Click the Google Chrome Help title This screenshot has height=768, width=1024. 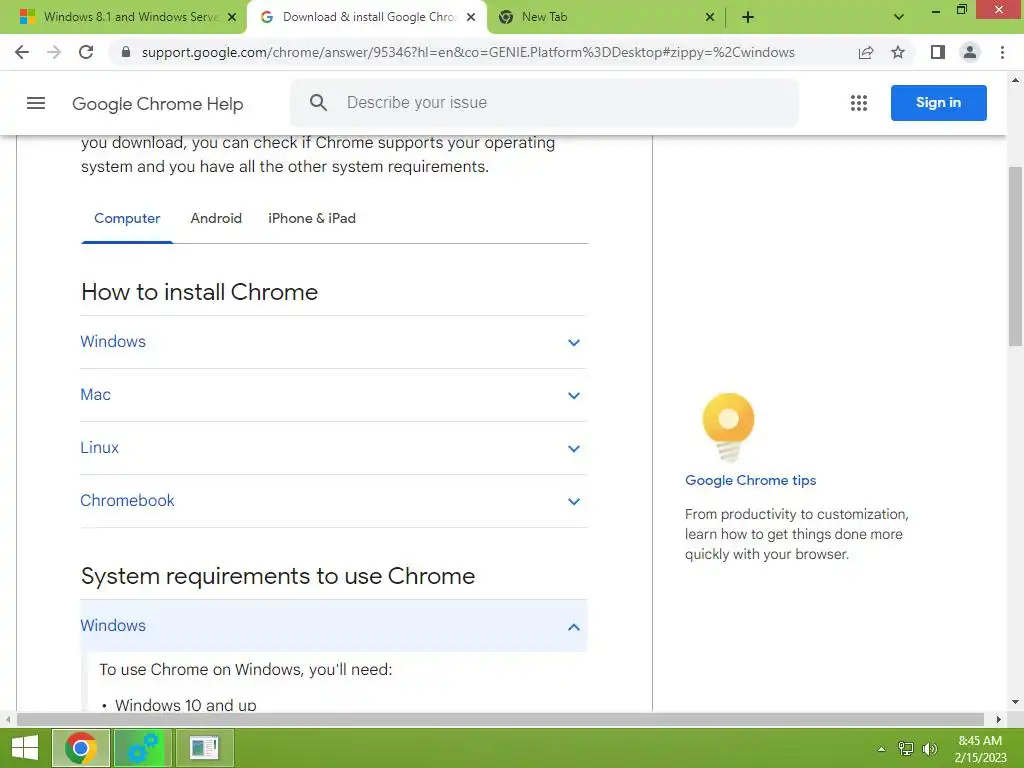click(x=157, y=103)
